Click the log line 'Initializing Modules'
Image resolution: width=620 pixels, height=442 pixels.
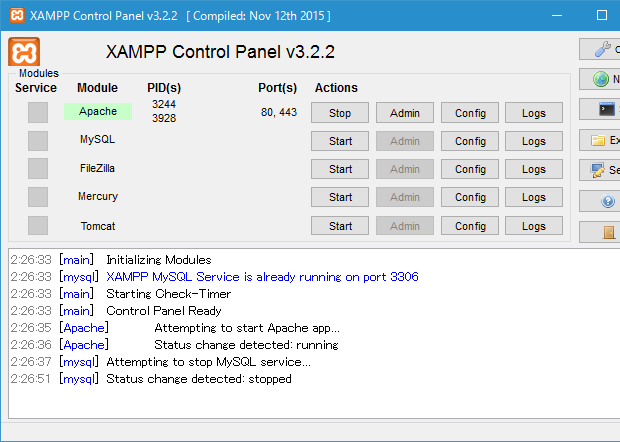[159, 260]
